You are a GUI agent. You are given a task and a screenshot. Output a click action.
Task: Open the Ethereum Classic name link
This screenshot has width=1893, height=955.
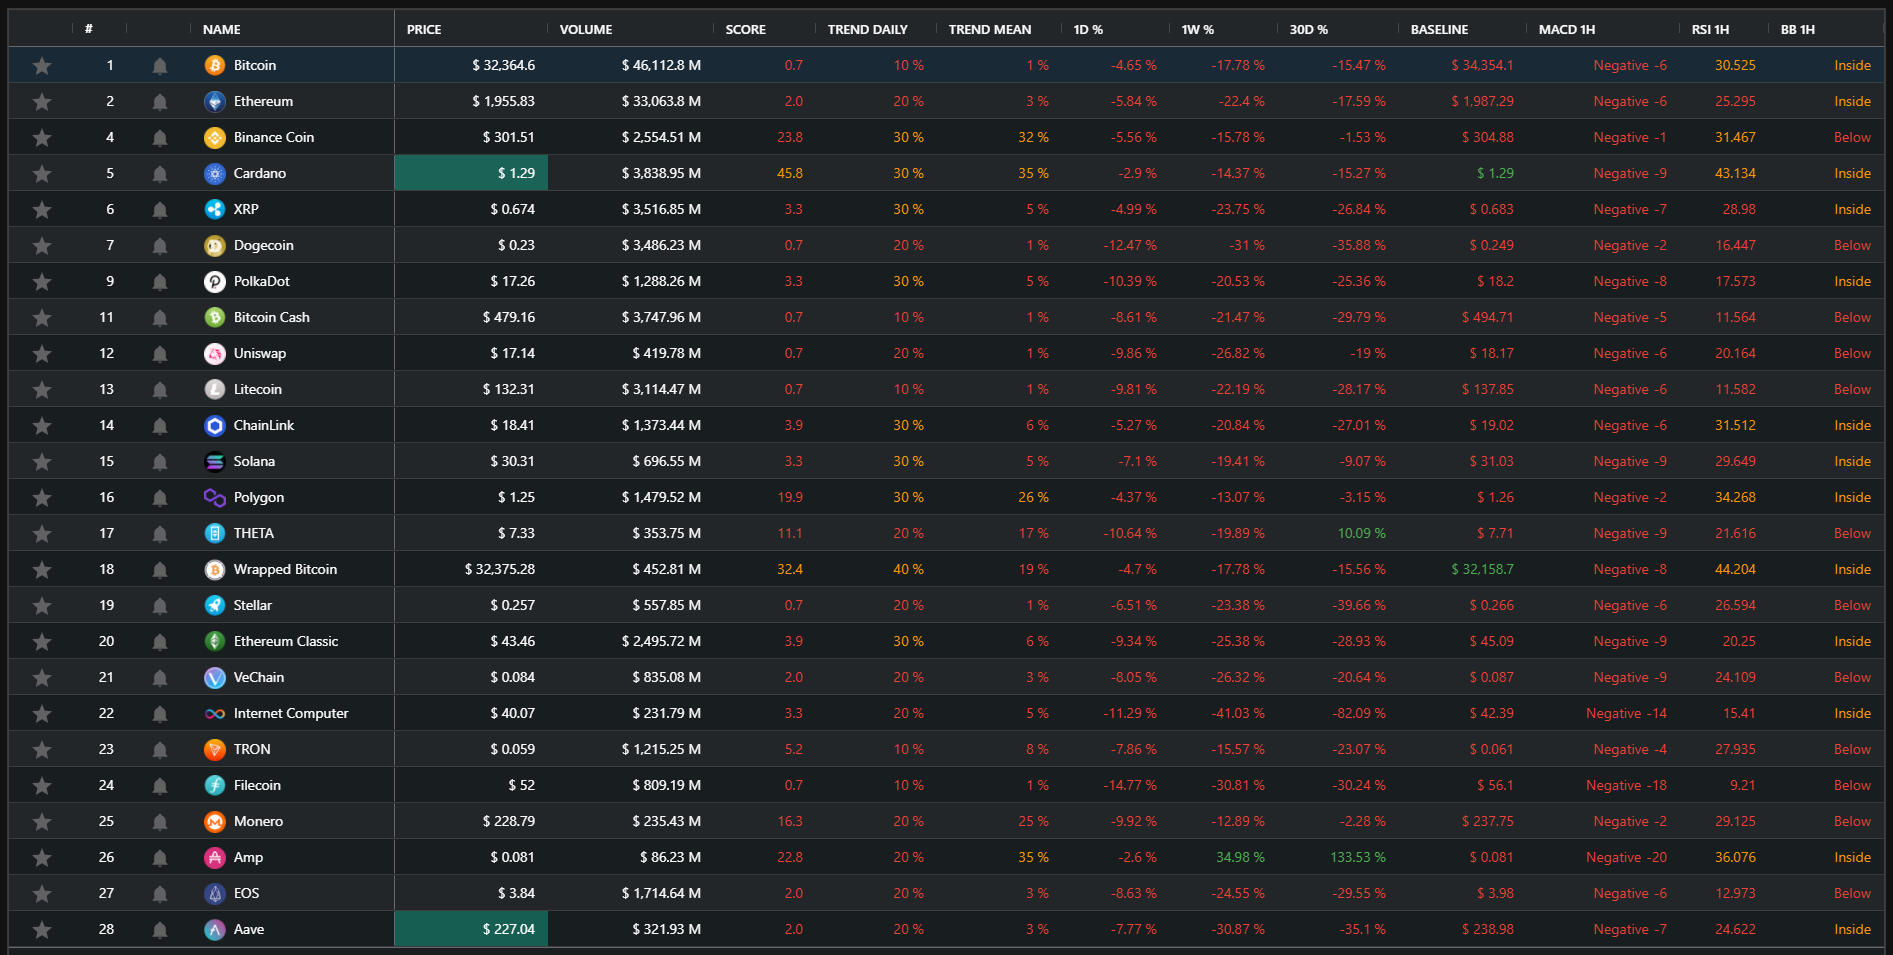coord(286,641)
